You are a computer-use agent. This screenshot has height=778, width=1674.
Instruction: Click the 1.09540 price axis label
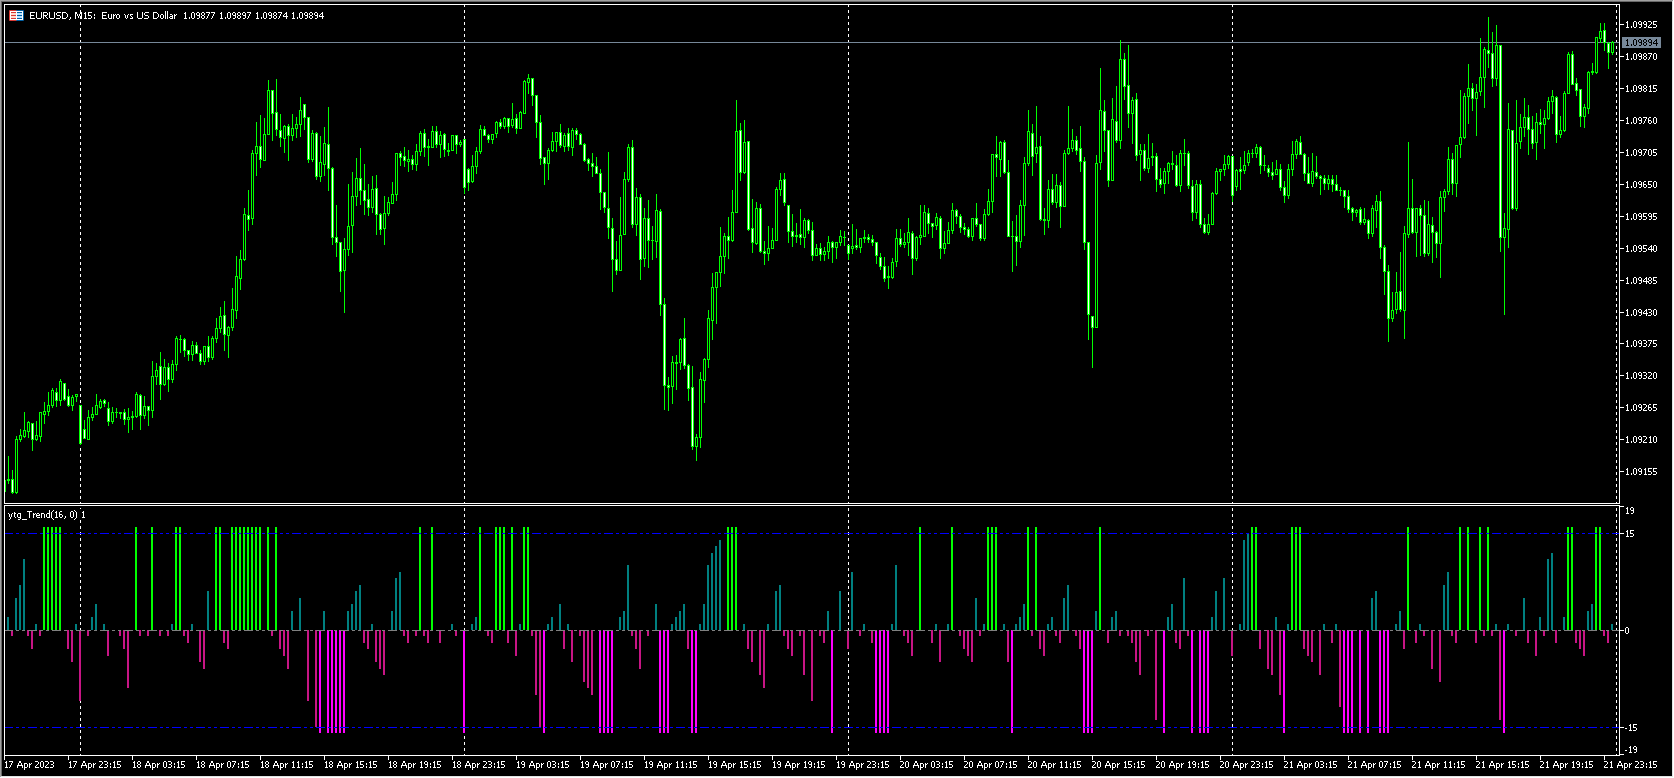coord(1641,248)
